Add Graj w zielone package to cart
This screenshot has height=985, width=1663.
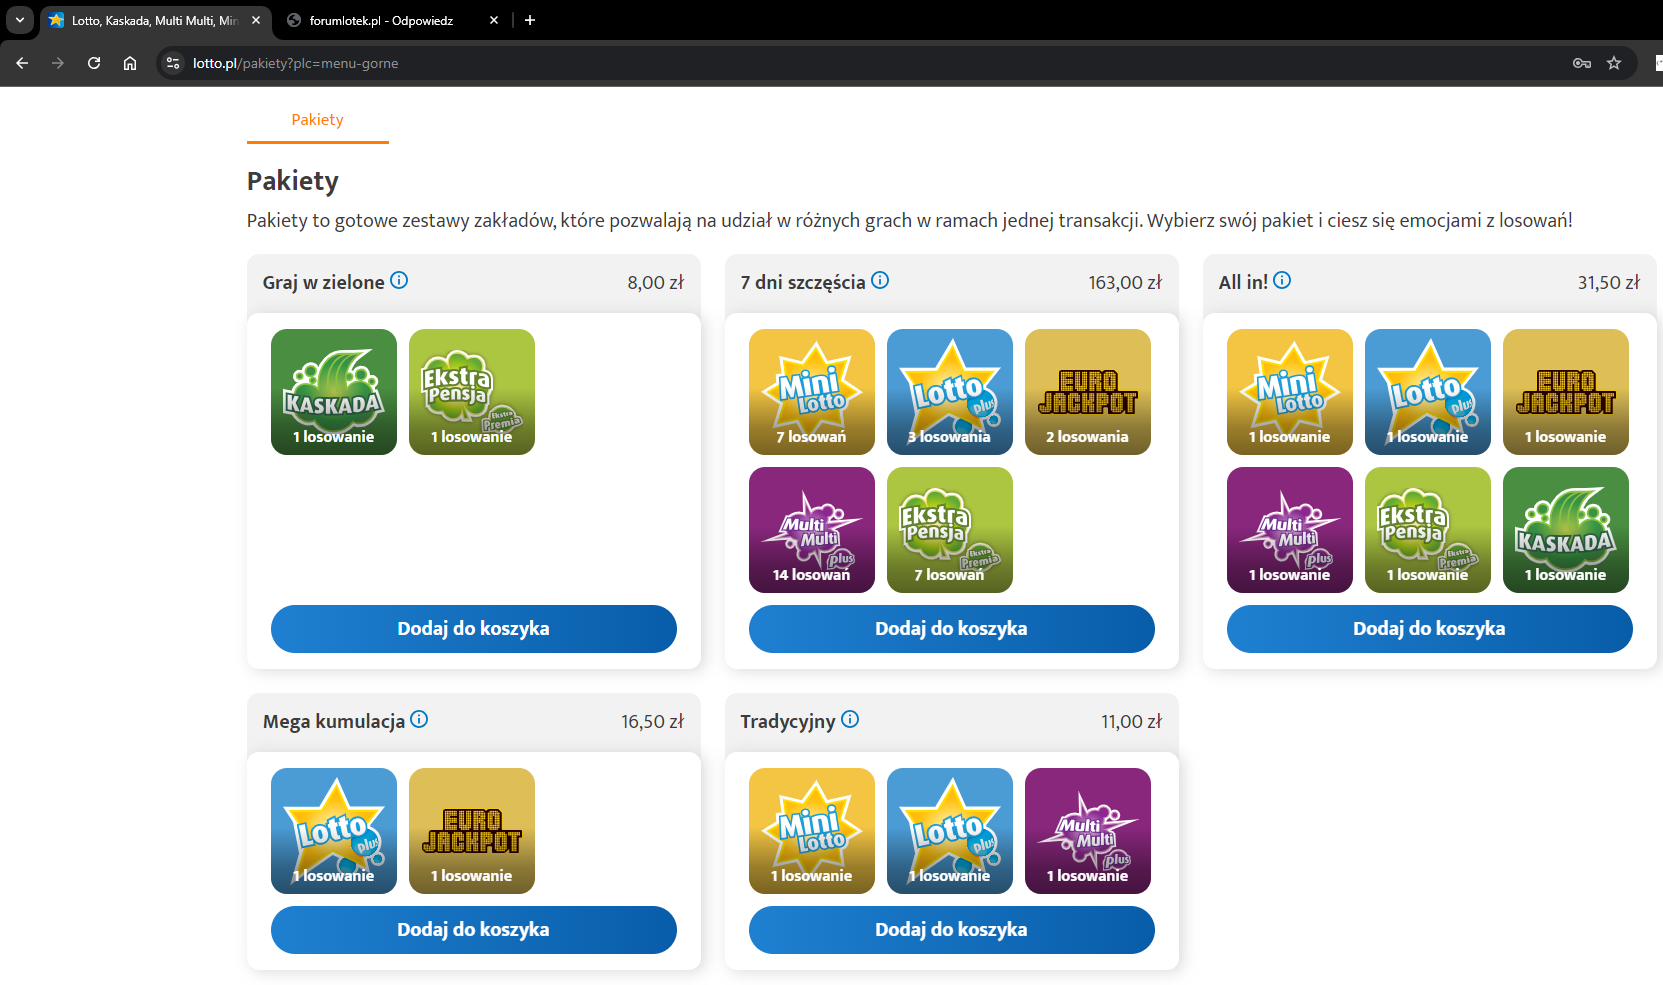(473, 629)
